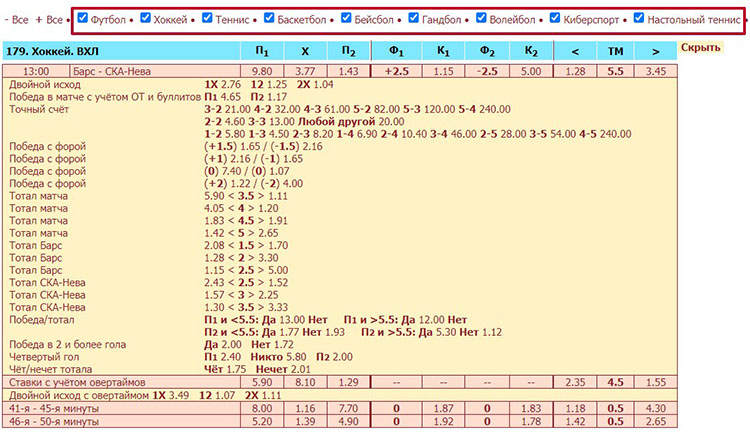Uncheck the Бейсбол checkbox

[x=347, y=18]
